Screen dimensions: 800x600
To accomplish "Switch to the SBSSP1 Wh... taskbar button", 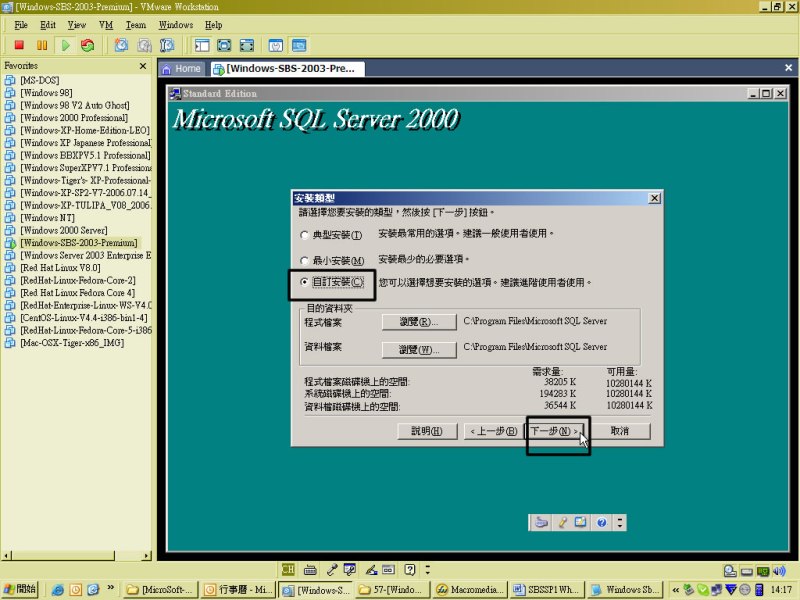I will click(547, 590).
